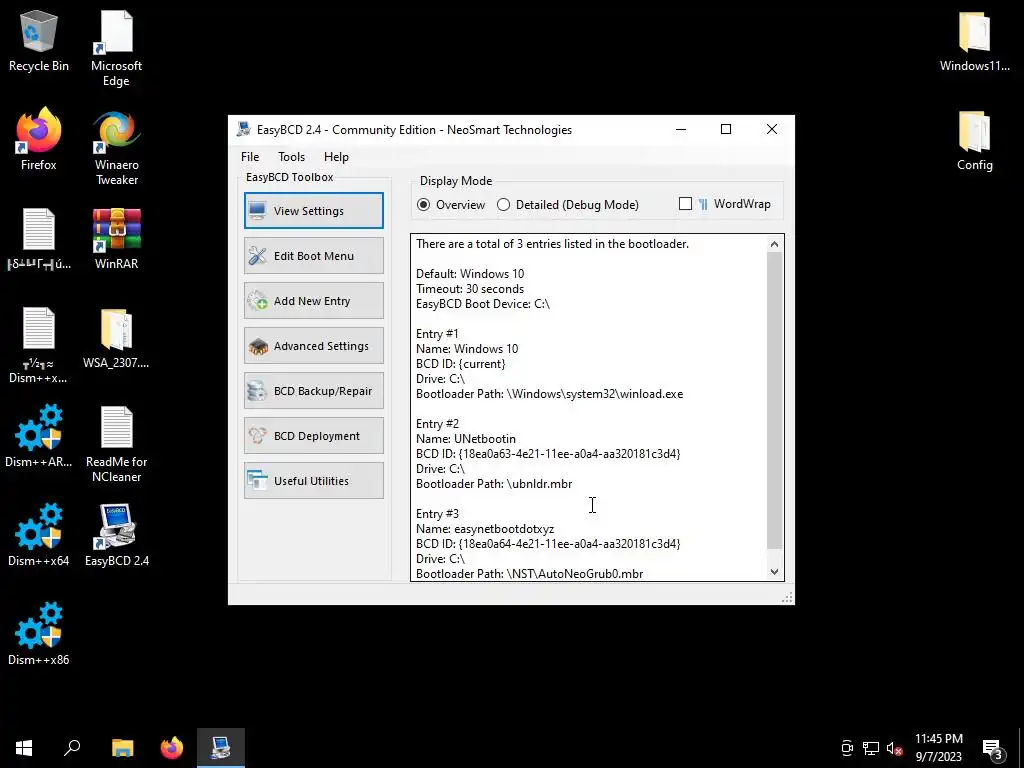Open notification center icon

993,748
